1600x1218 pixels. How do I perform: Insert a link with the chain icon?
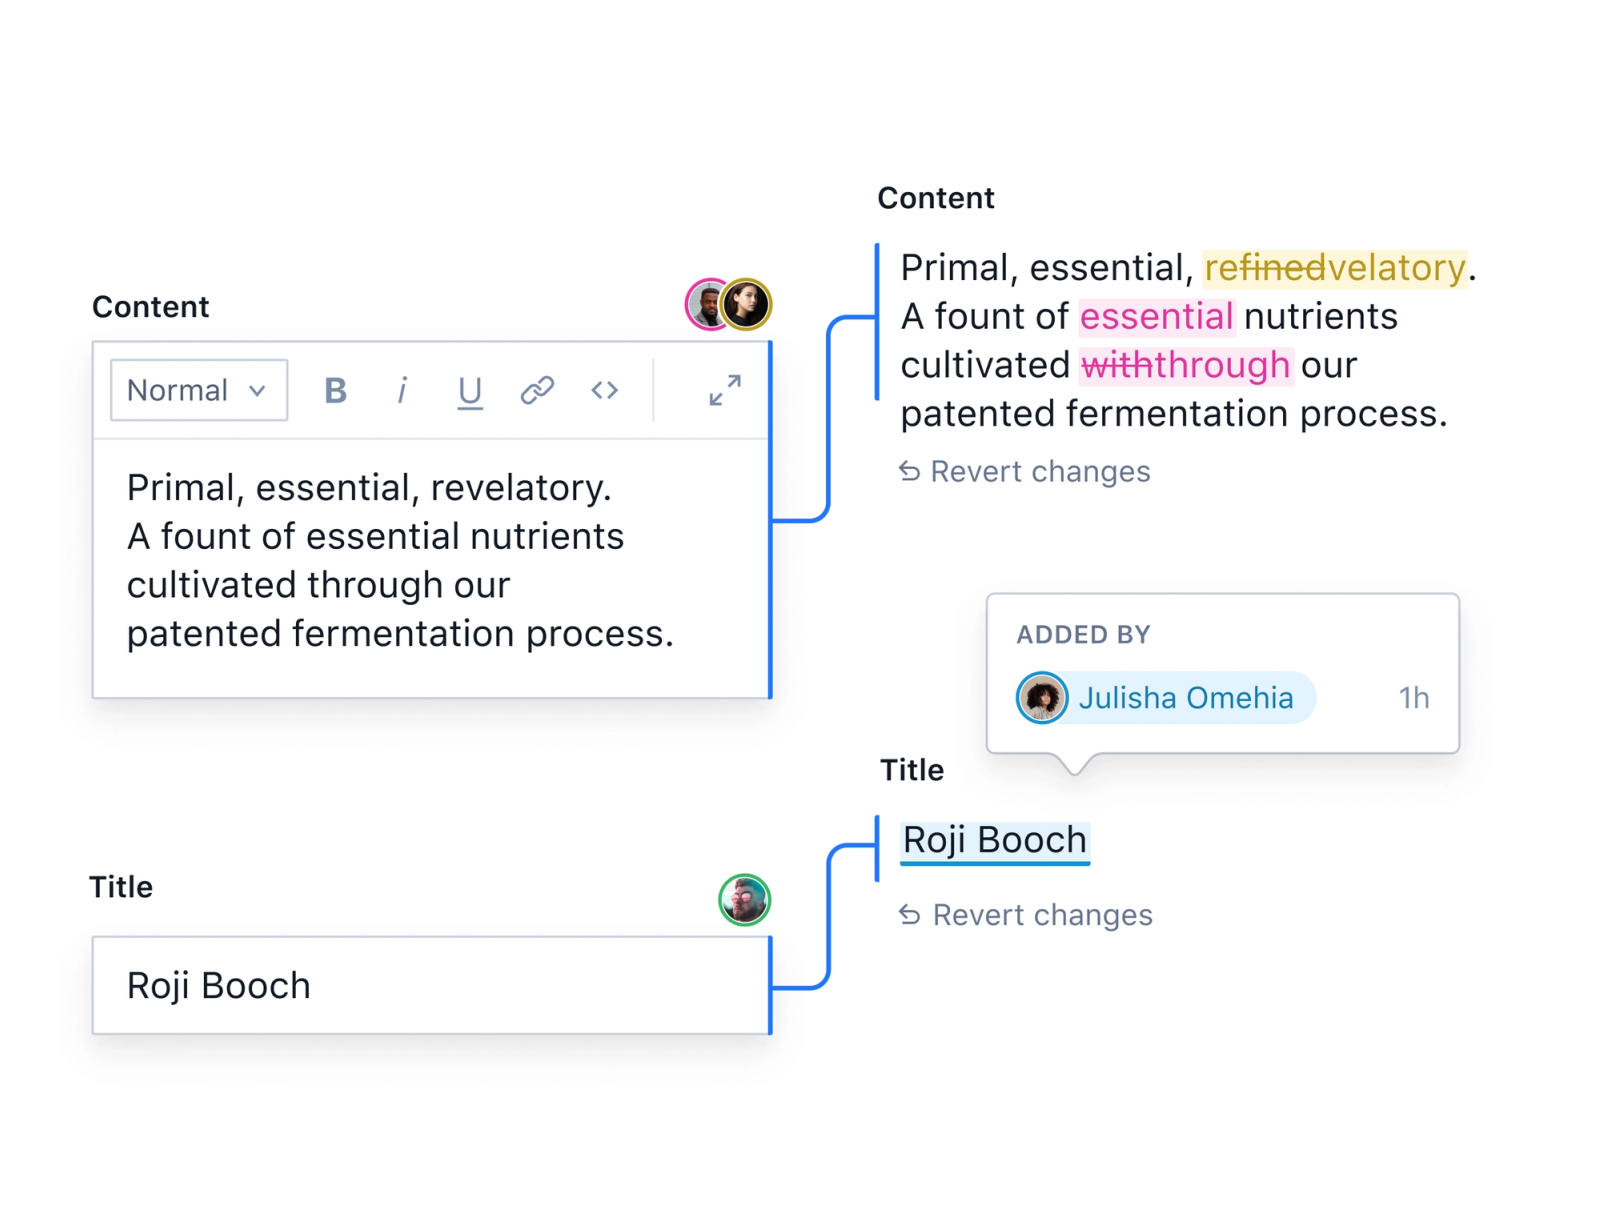tap(537, 390)
